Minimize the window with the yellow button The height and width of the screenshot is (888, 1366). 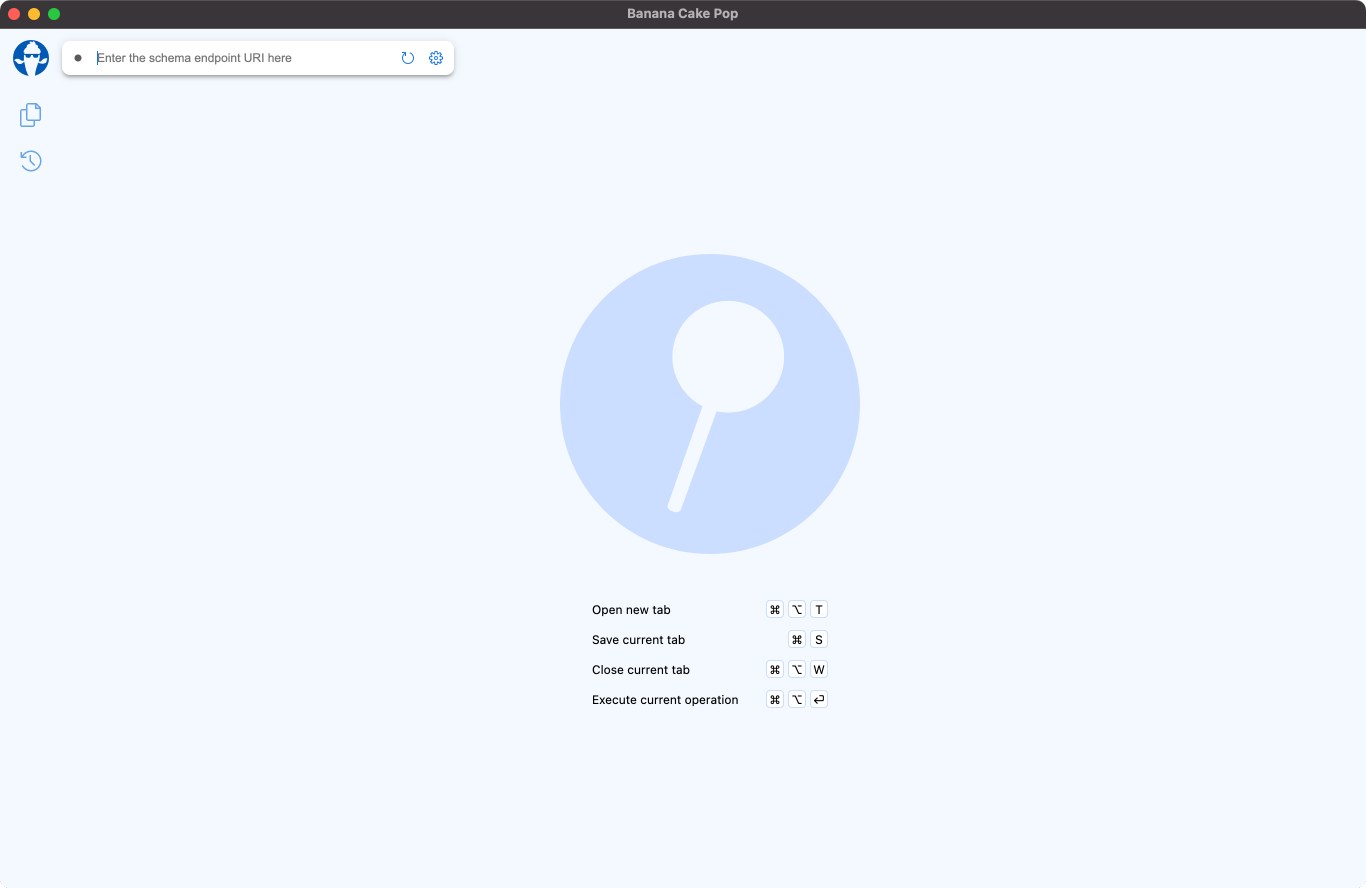point(34,14)
